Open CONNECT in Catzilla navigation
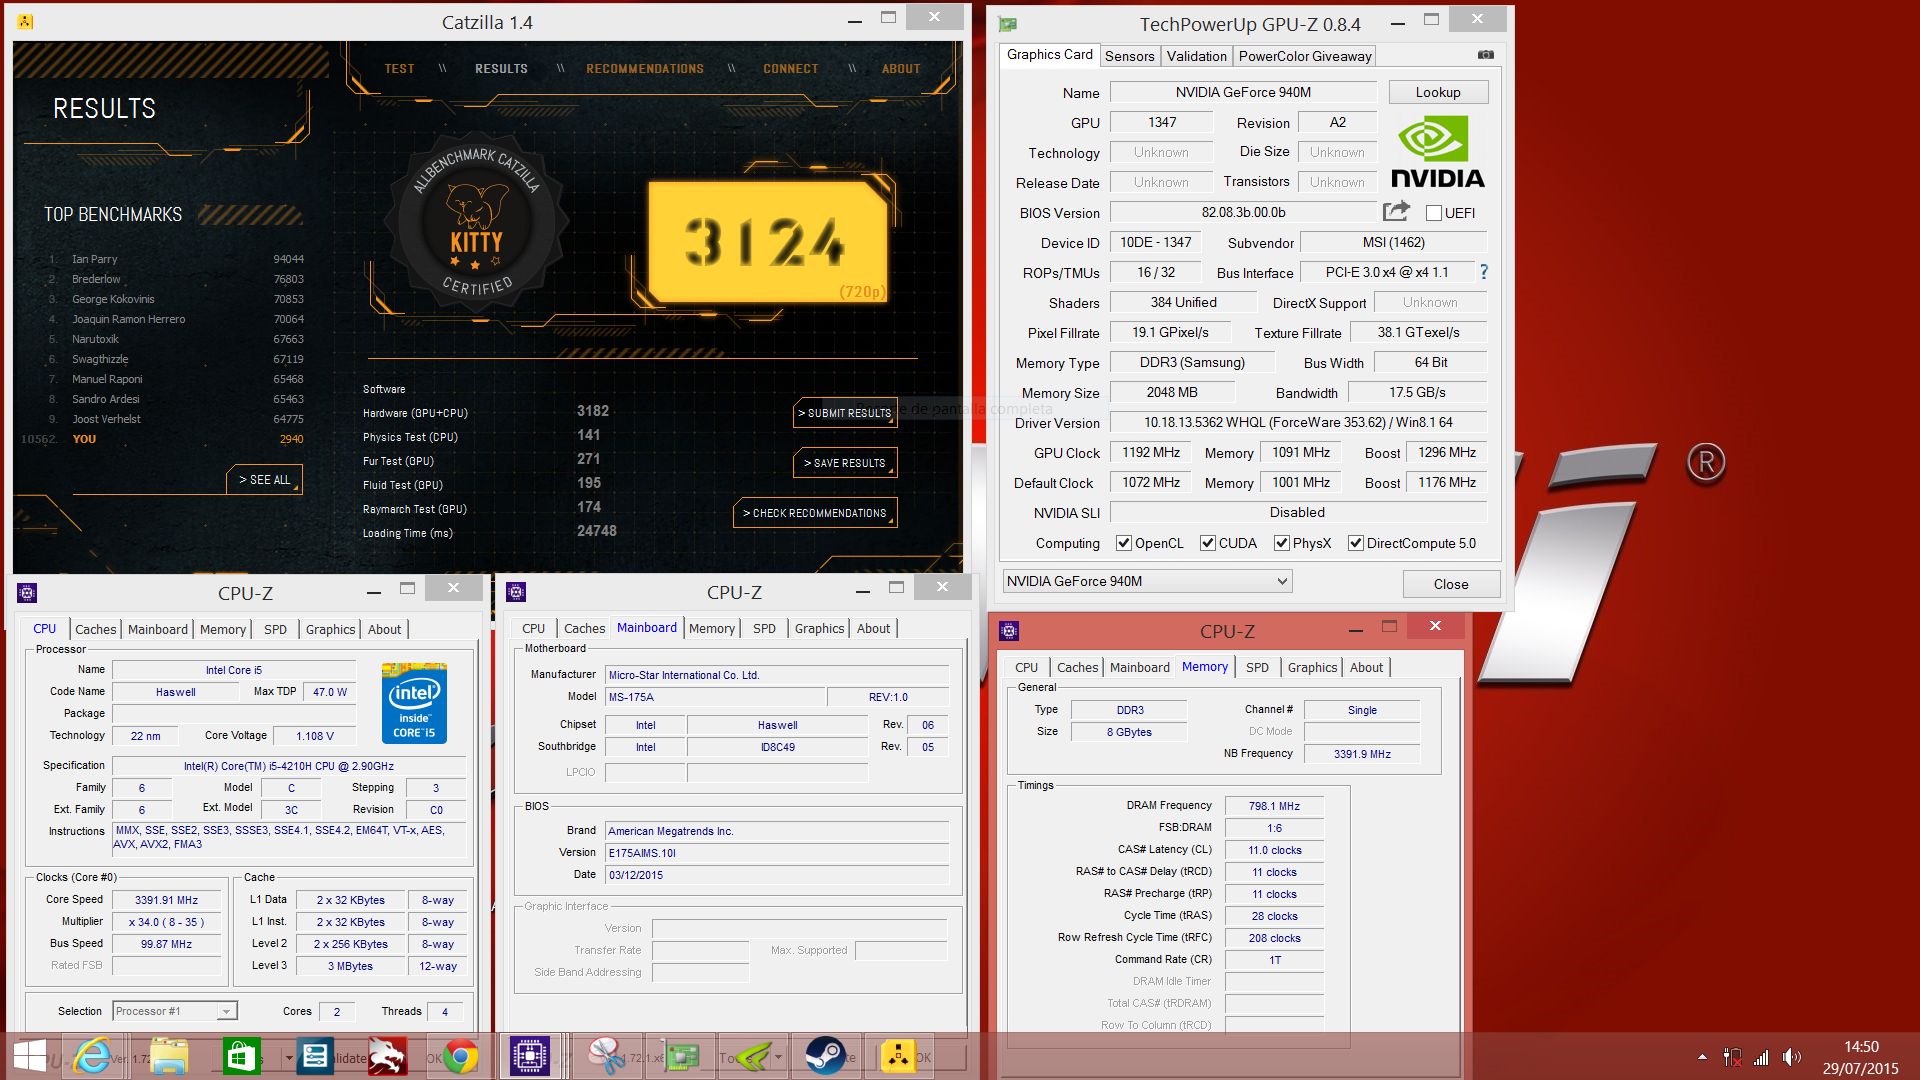The height and width of the screenshot is (1080, 1920). pos(791,69)
